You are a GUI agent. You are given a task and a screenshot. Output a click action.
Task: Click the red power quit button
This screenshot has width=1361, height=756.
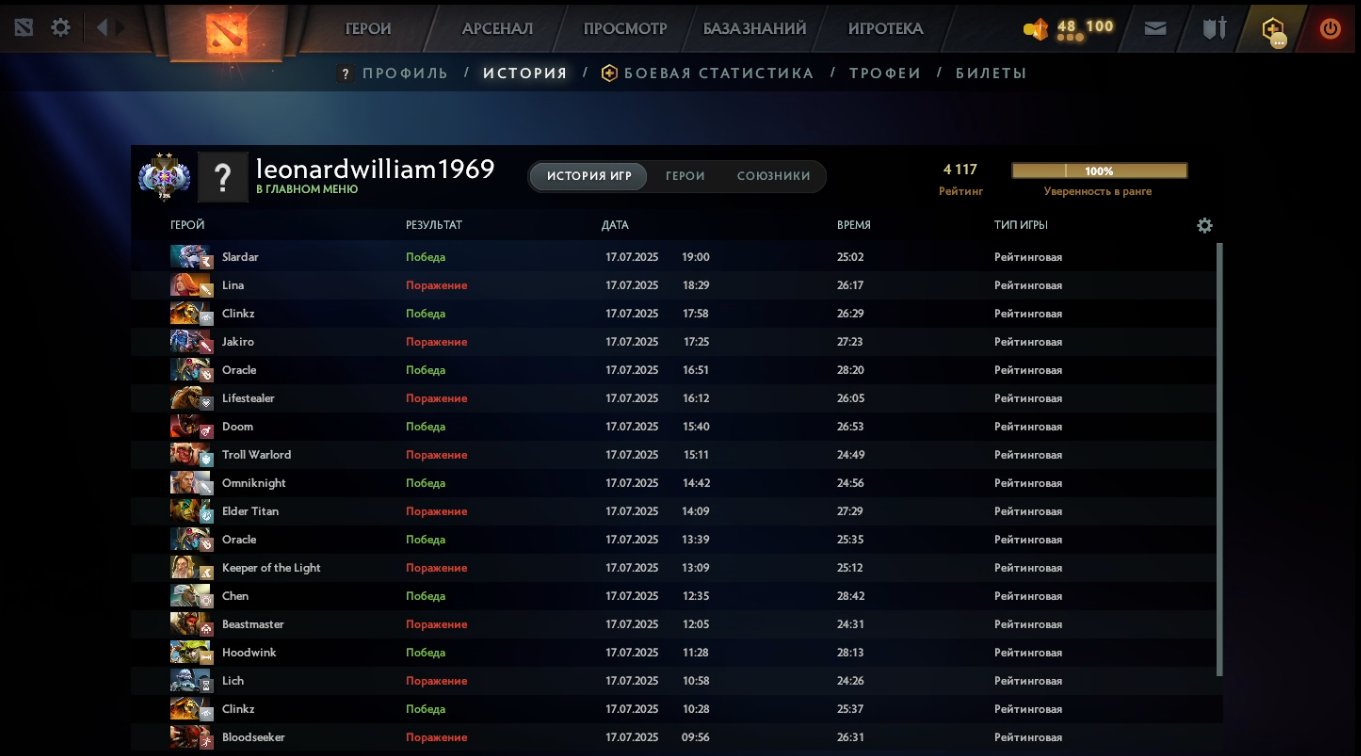coord(1330,28)
